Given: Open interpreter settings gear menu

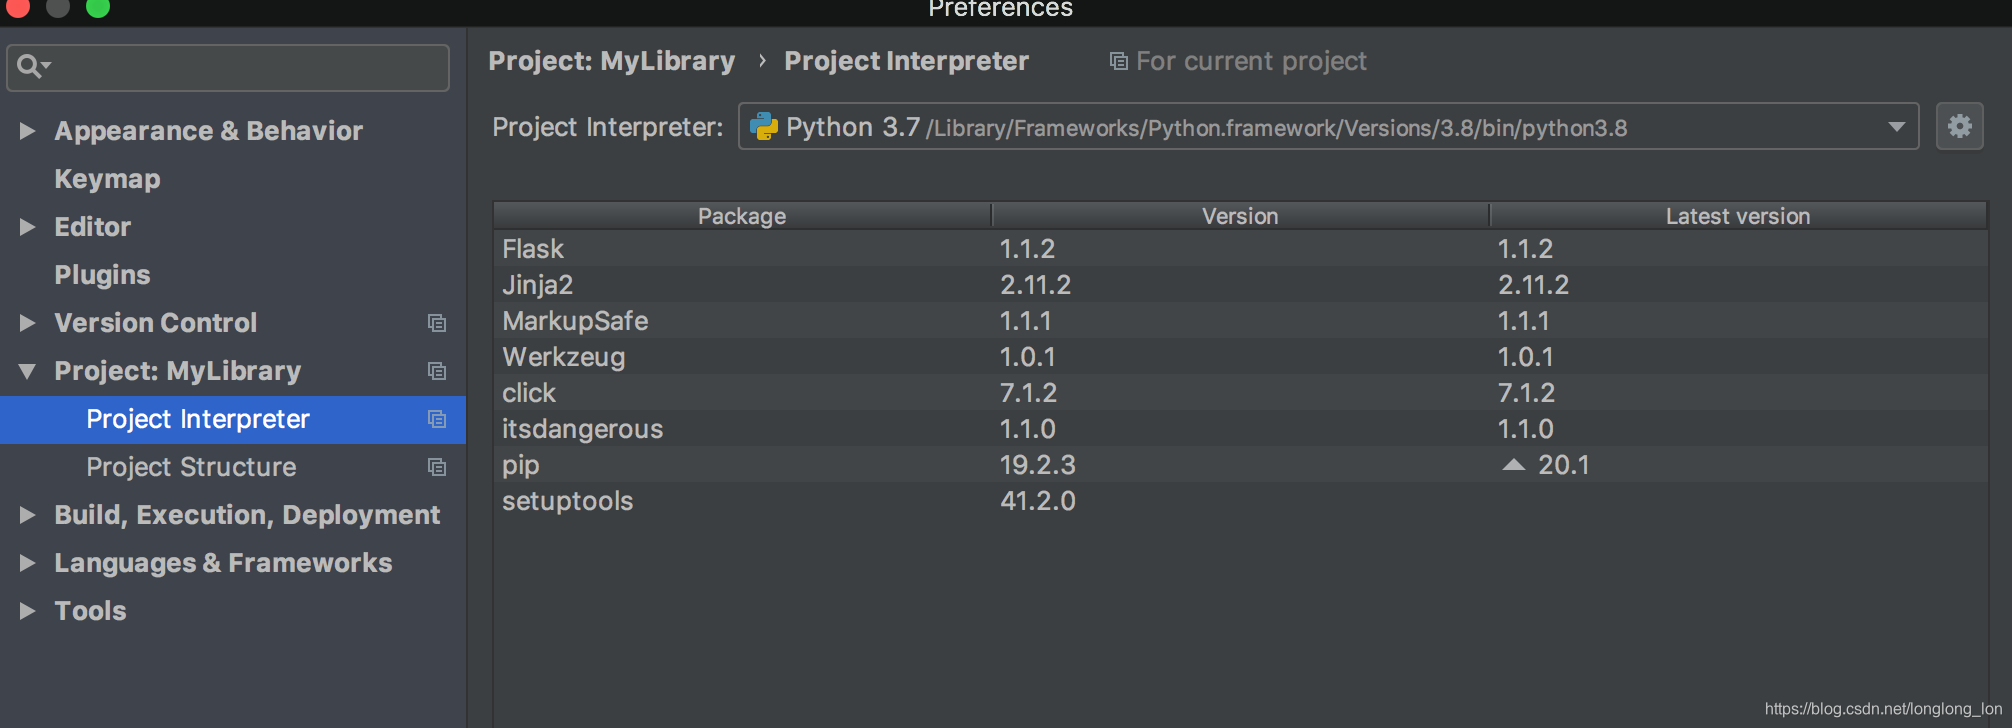Looking at the screenshot, I should [1959, 126].
